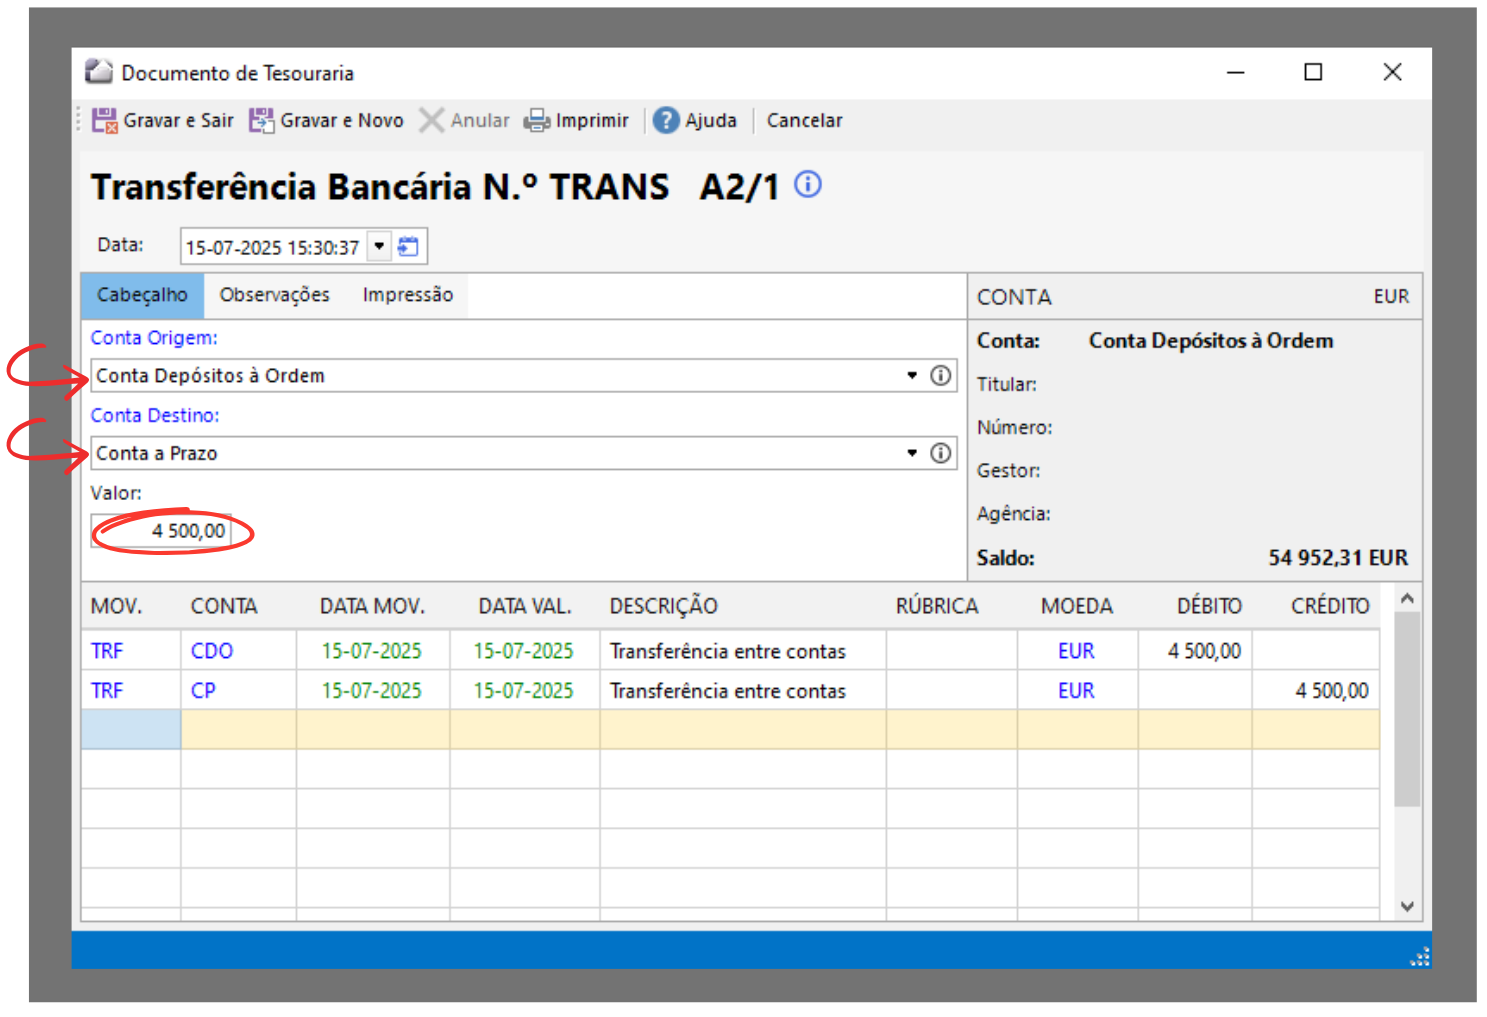Screen dimensions: 1487x1017
Task: Click the Gravar e Sair save icon
Action: tap(105, 121)
